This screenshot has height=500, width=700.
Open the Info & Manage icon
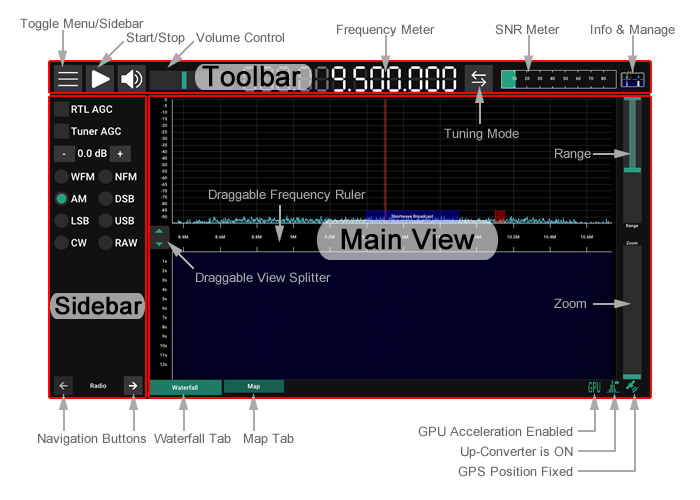coord(631,78)
